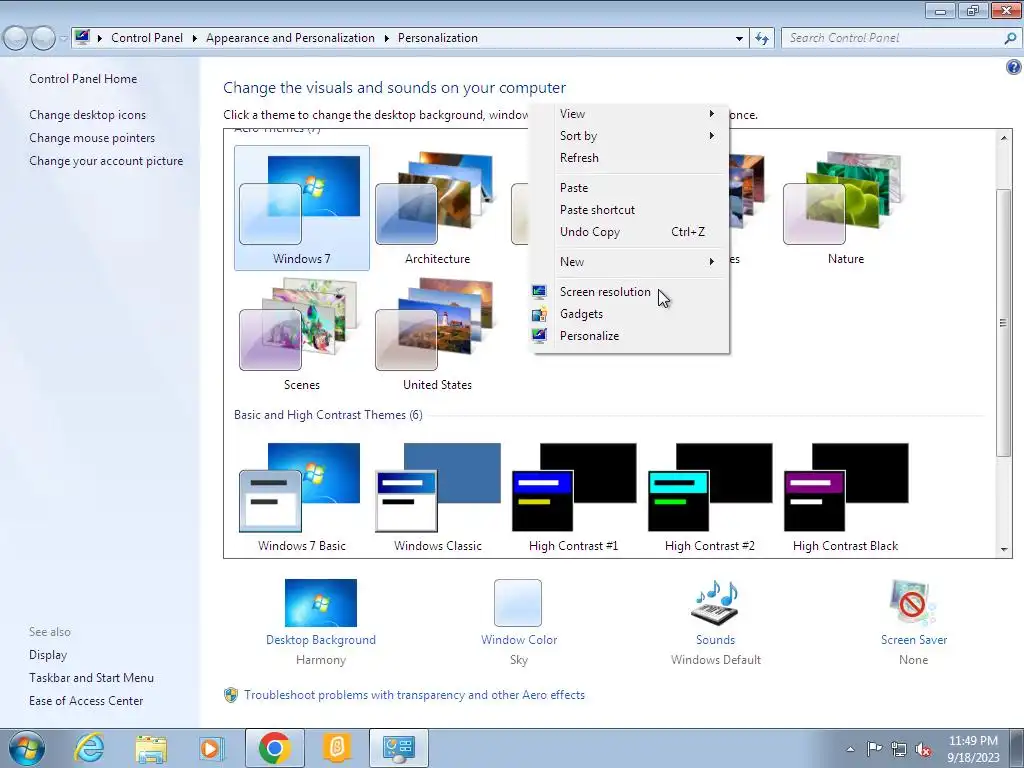Open the Screen Saver settings icon

[x=913, y=603]
